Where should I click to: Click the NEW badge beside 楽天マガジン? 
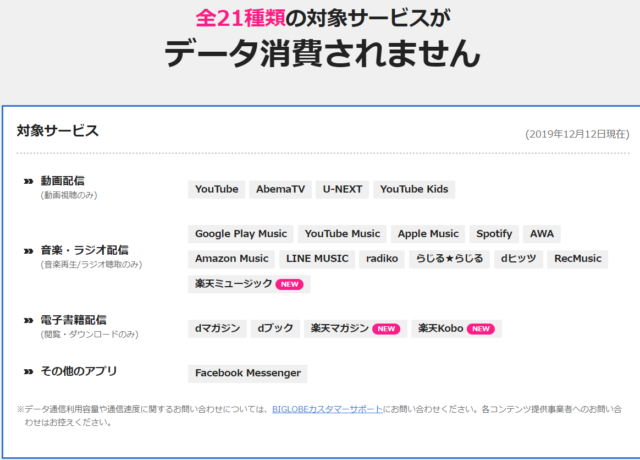tap(386, 329)
